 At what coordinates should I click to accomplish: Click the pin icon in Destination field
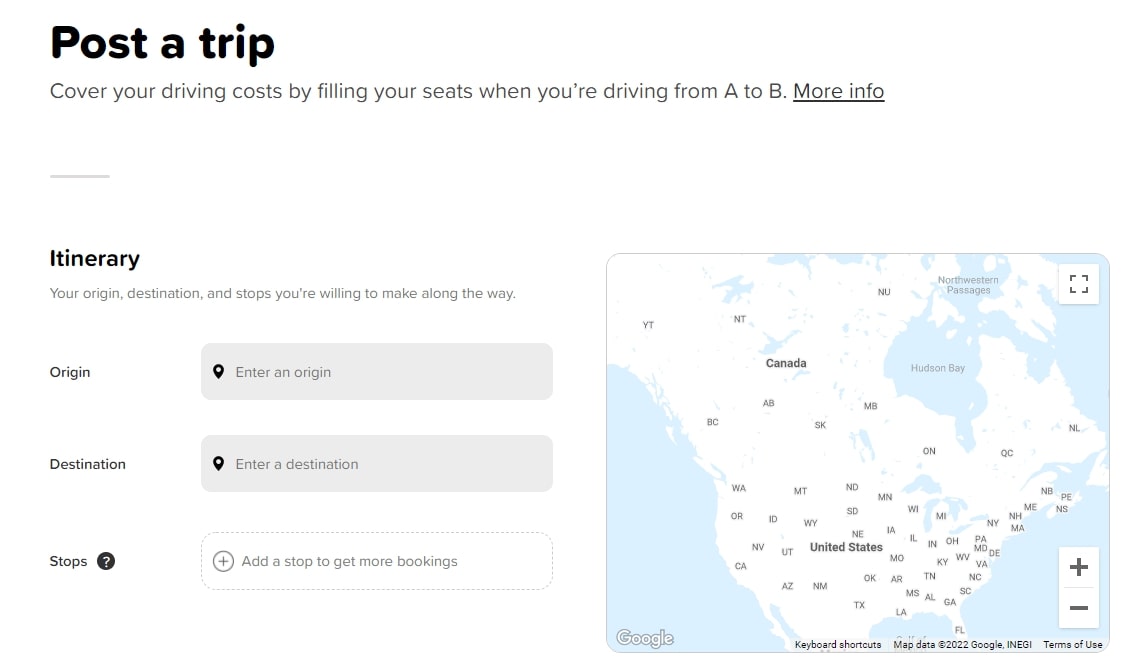pyautogui.click(x=219, y=464)
